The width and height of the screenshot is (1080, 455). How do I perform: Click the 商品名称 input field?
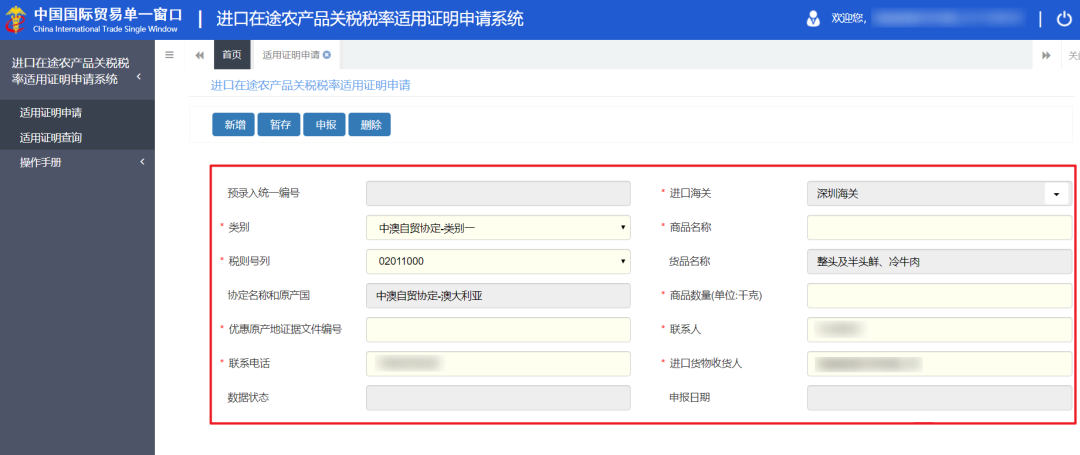[x=938, y=228]
